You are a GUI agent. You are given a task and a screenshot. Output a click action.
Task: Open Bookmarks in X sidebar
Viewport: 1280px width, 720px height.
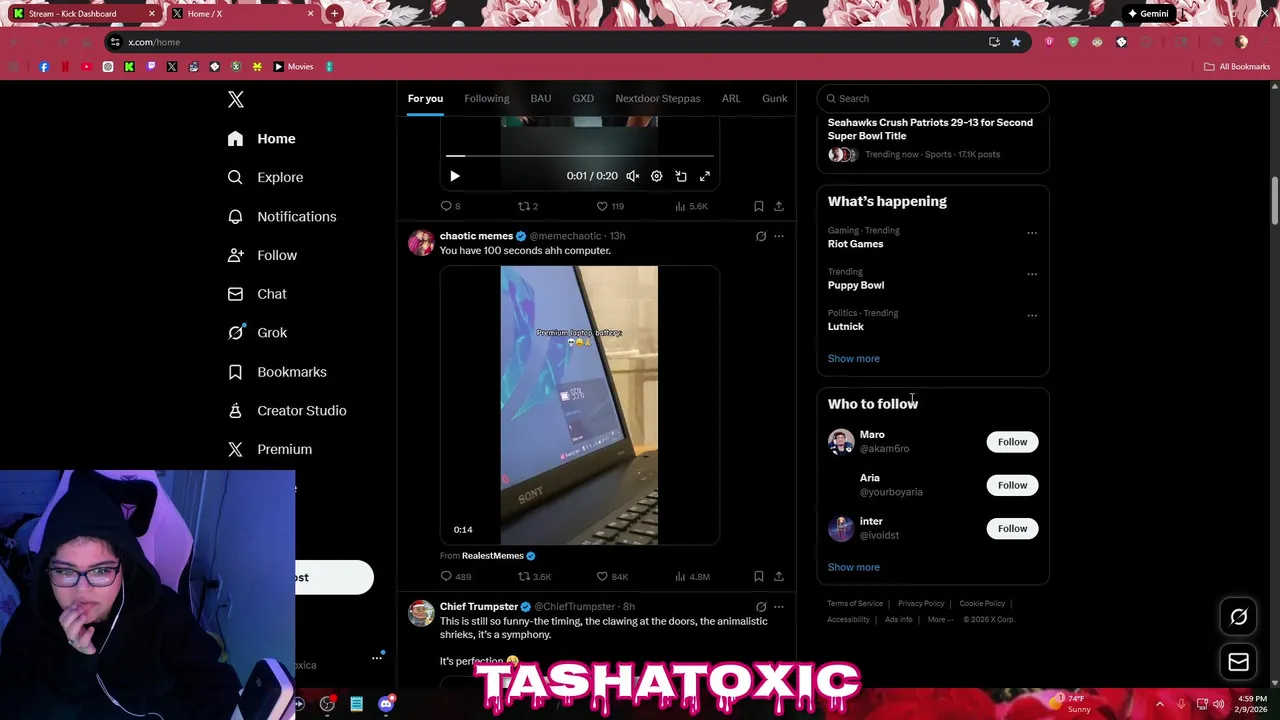tap(278, 372)
